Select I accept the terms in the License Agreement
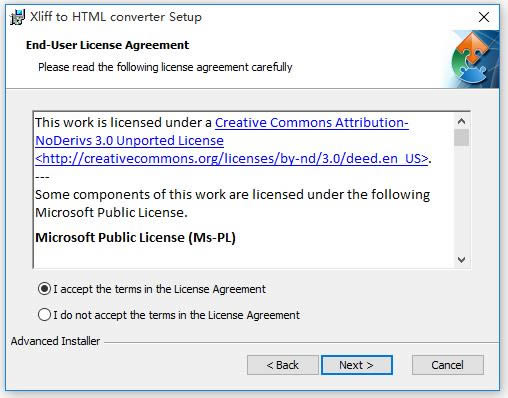508x398 pixels. click(152, 289)
